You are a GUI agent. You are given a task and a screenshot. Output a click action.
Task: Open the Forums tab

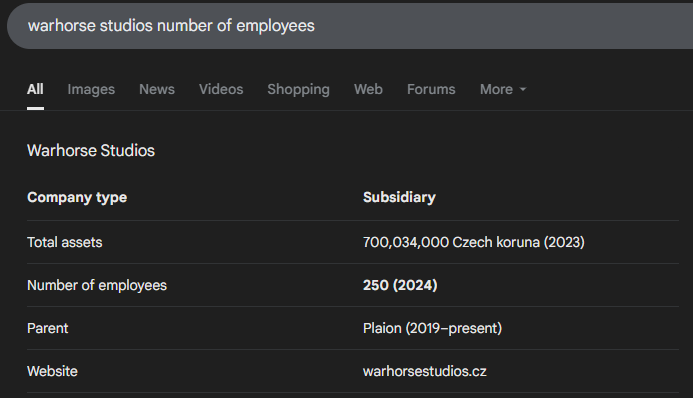(x=431, y=89)
